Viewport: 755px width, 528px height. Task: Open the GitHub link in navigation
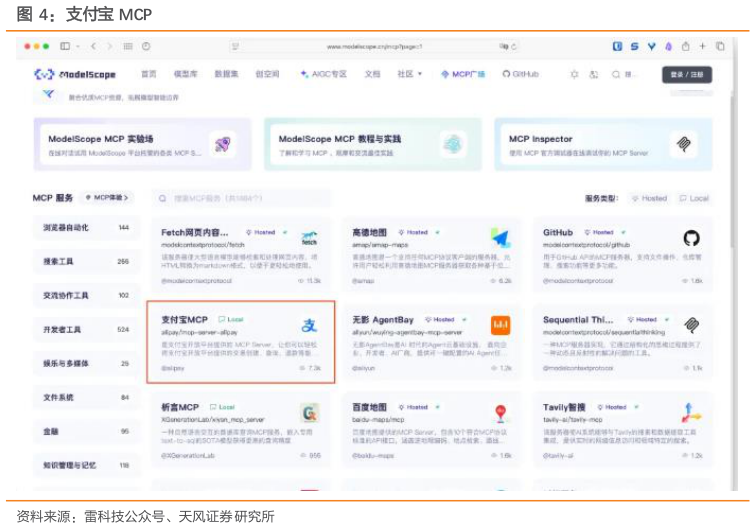tap(521, 74)
